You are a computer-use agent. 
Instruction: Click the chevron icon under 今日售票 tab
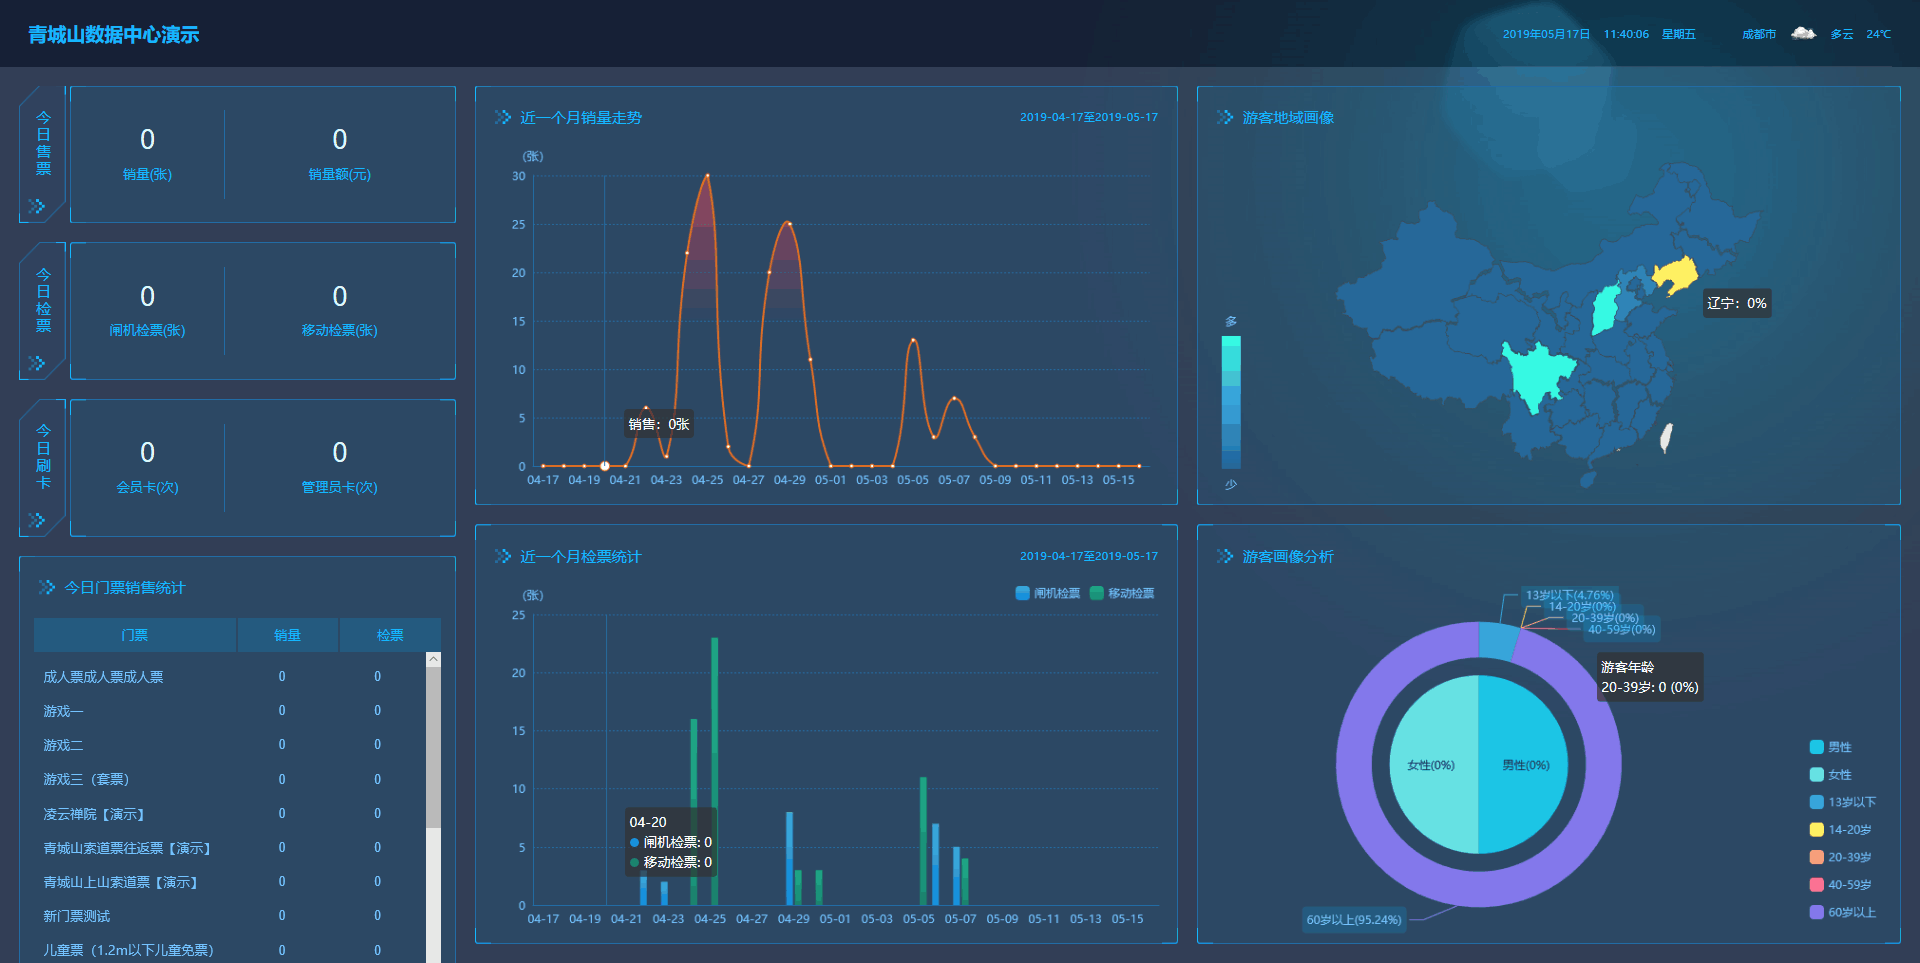pos(37,206)
